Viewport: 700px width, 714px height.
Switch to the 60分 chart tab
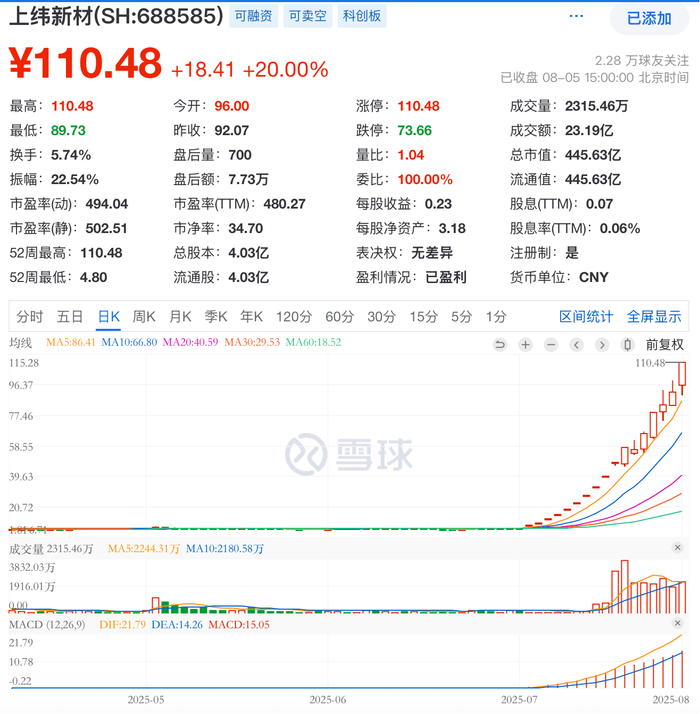pyautogui.click(x=339, y=316)
